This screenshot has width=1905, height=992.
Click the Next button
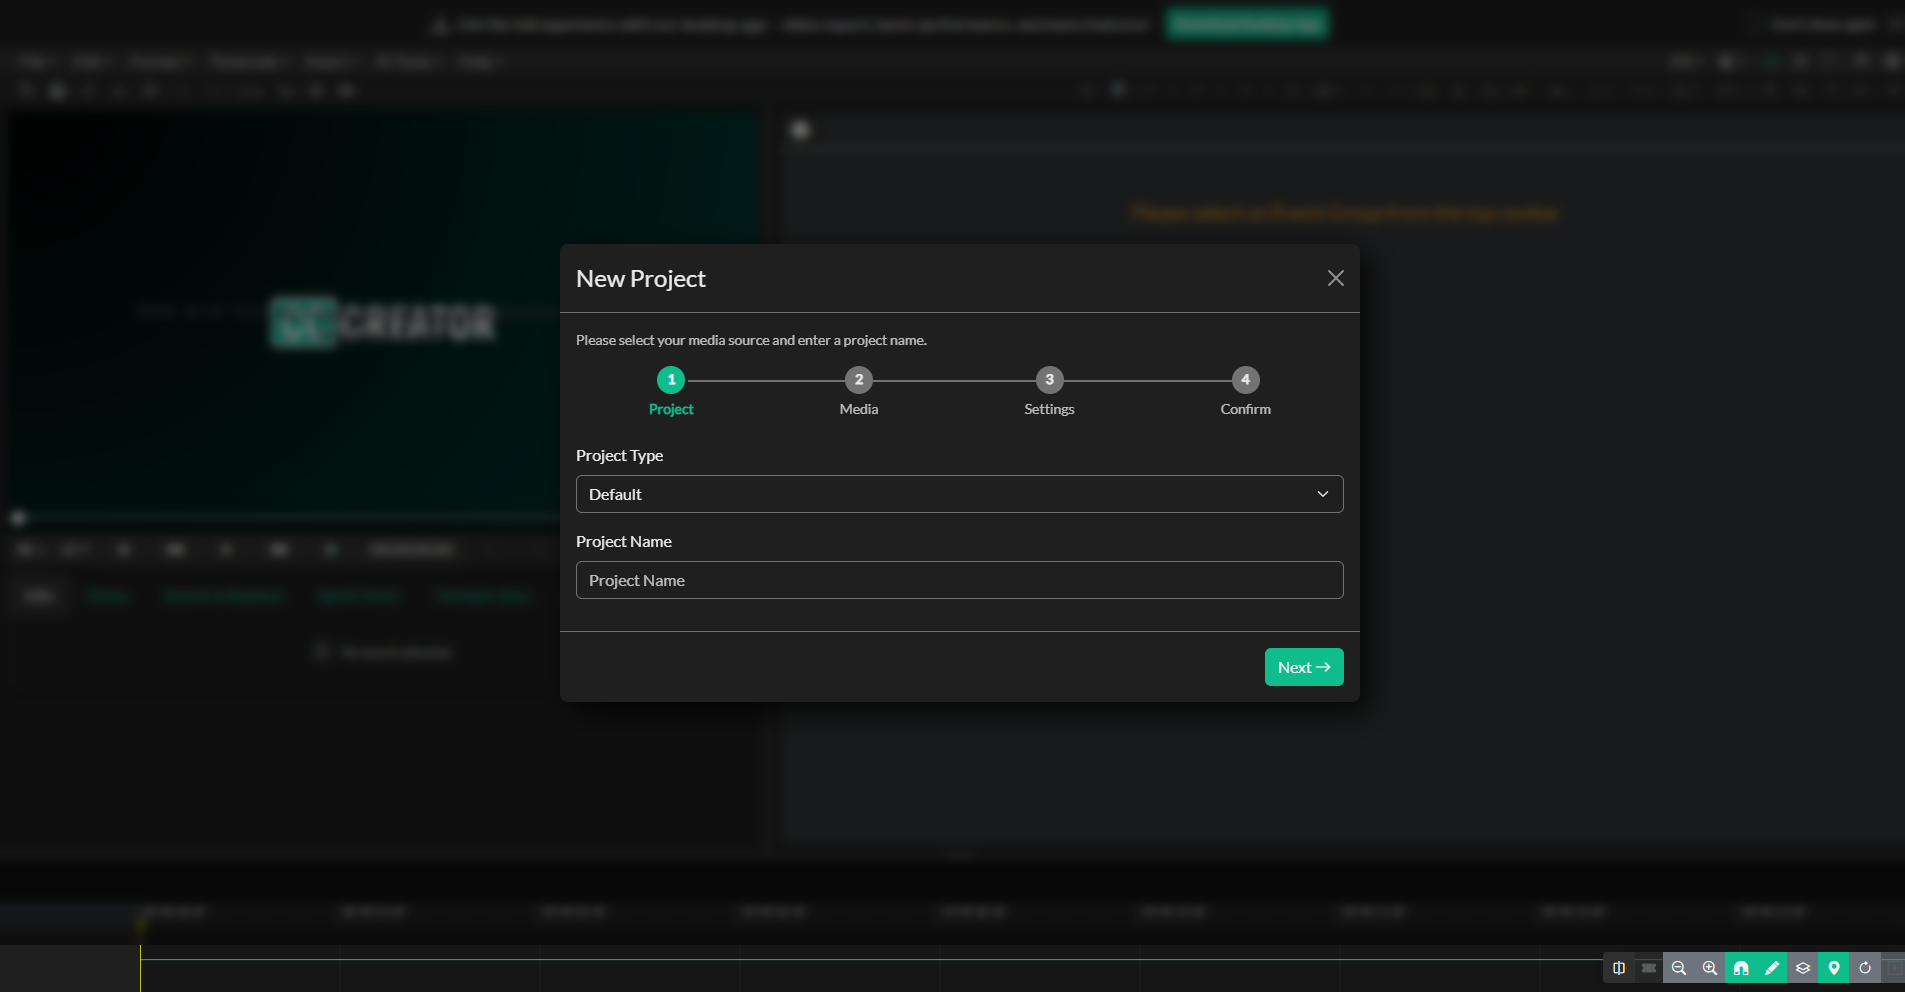pyautogui.click(x=1303, y=667)
